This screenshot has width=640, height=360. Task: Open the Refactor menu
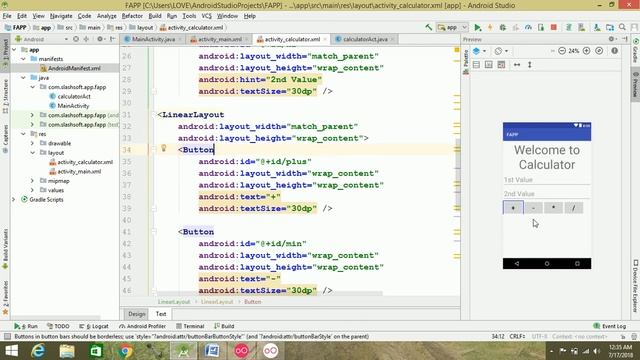tap(132, 16)
